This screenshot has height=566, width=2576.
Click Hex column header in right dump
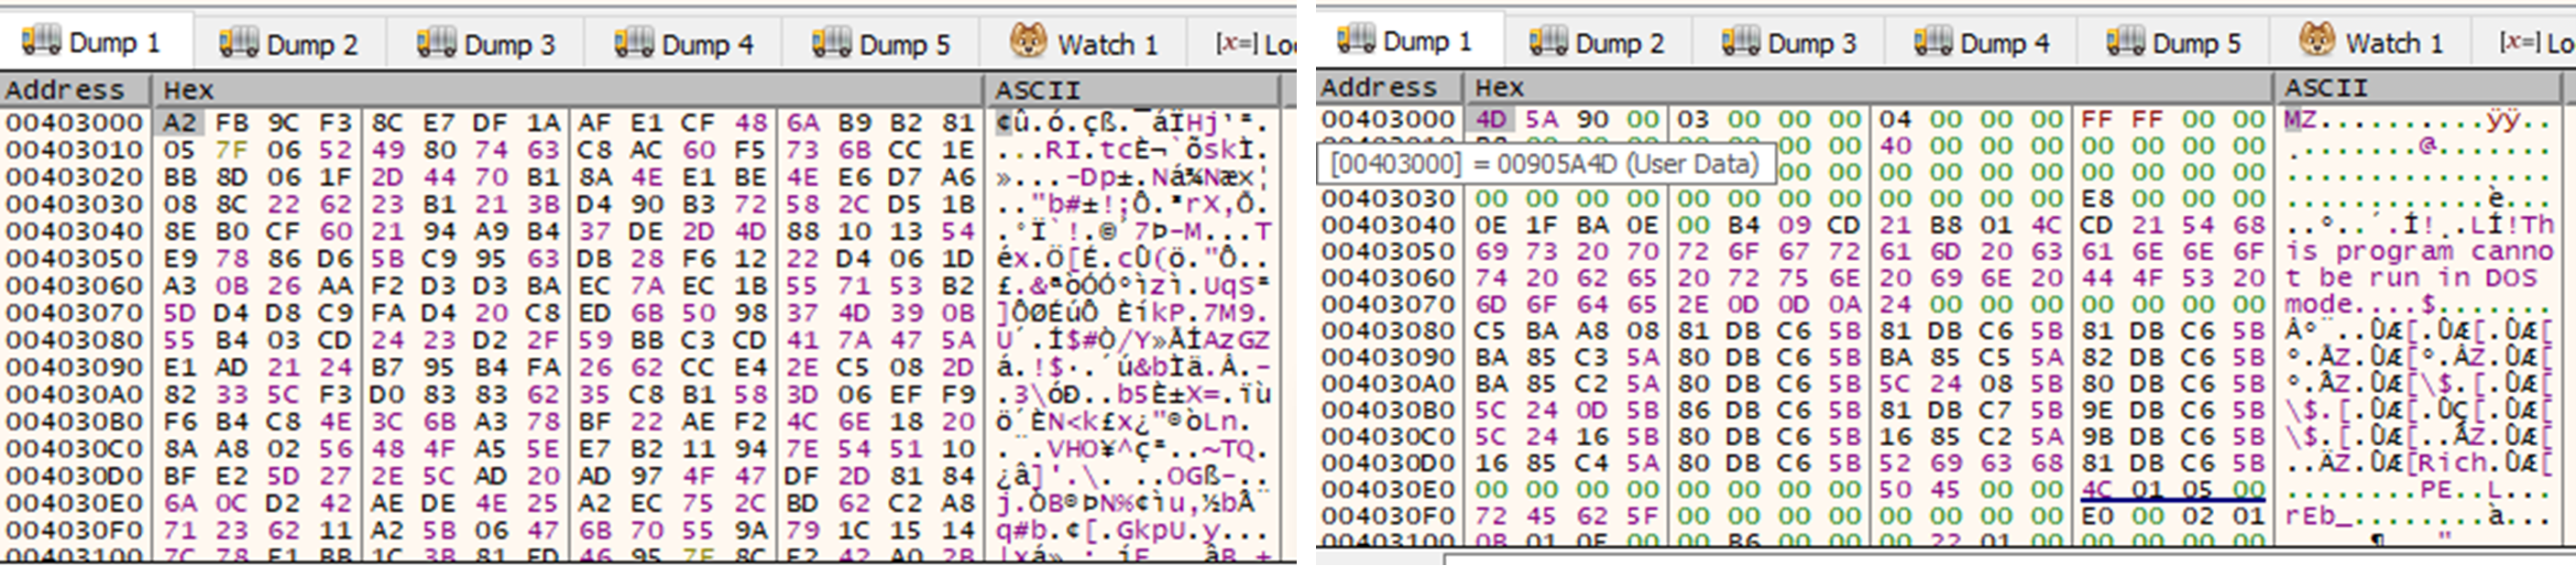pos(1868,87)
